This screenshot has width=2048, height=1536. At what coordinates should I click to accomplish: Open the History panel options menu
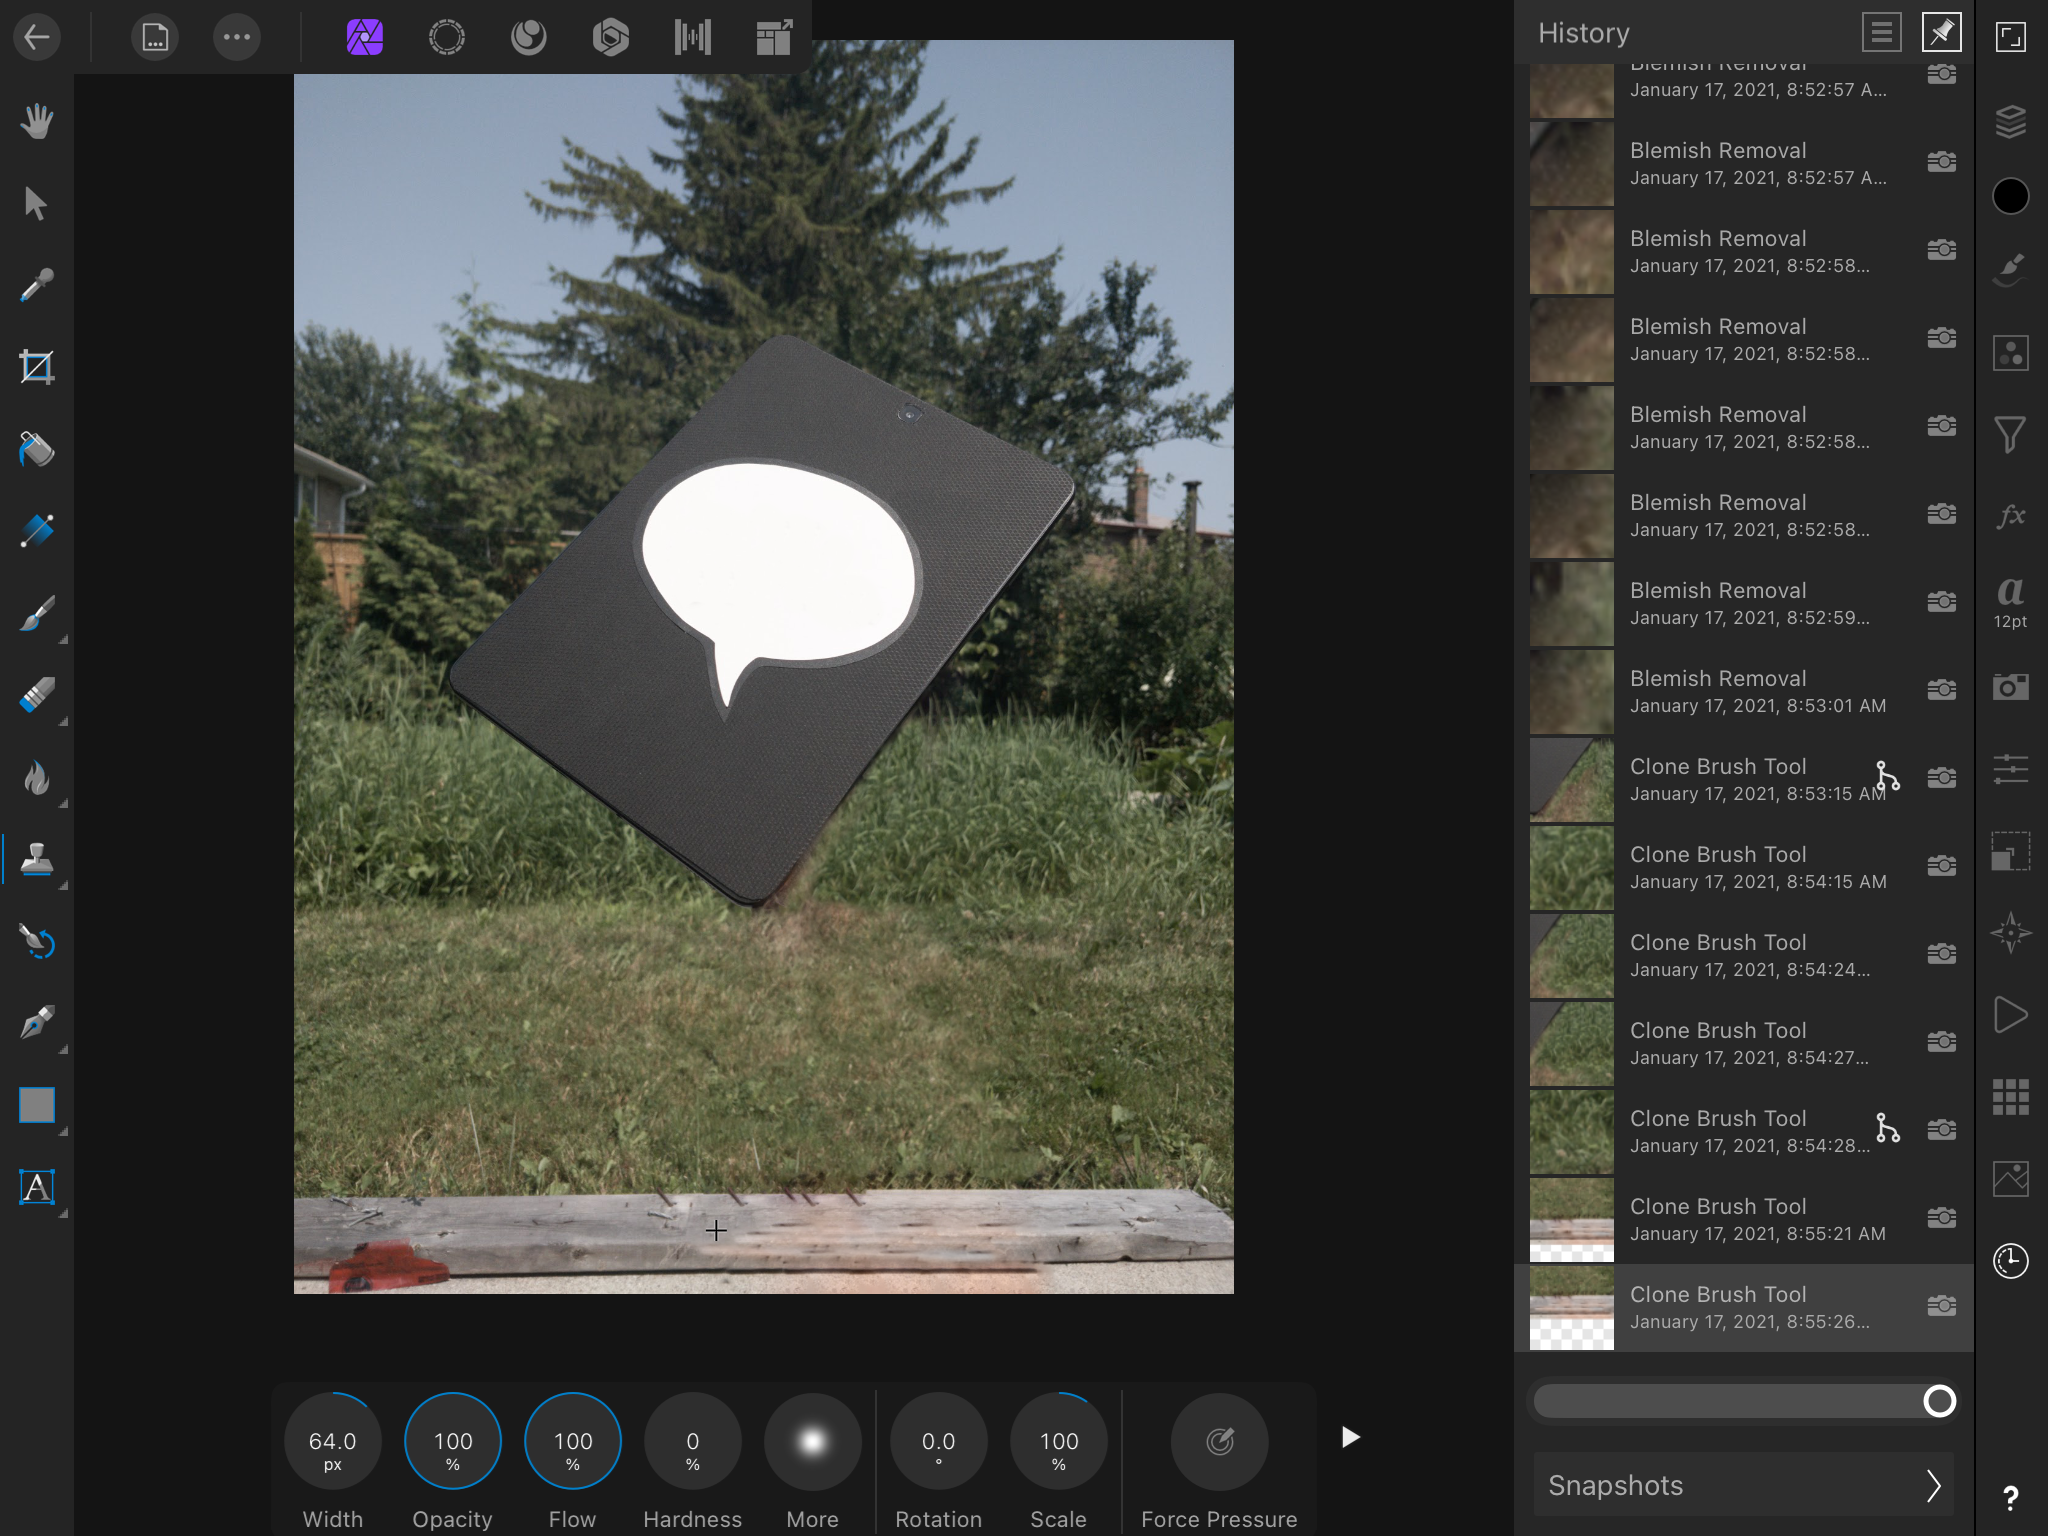tap(1881, 33)
